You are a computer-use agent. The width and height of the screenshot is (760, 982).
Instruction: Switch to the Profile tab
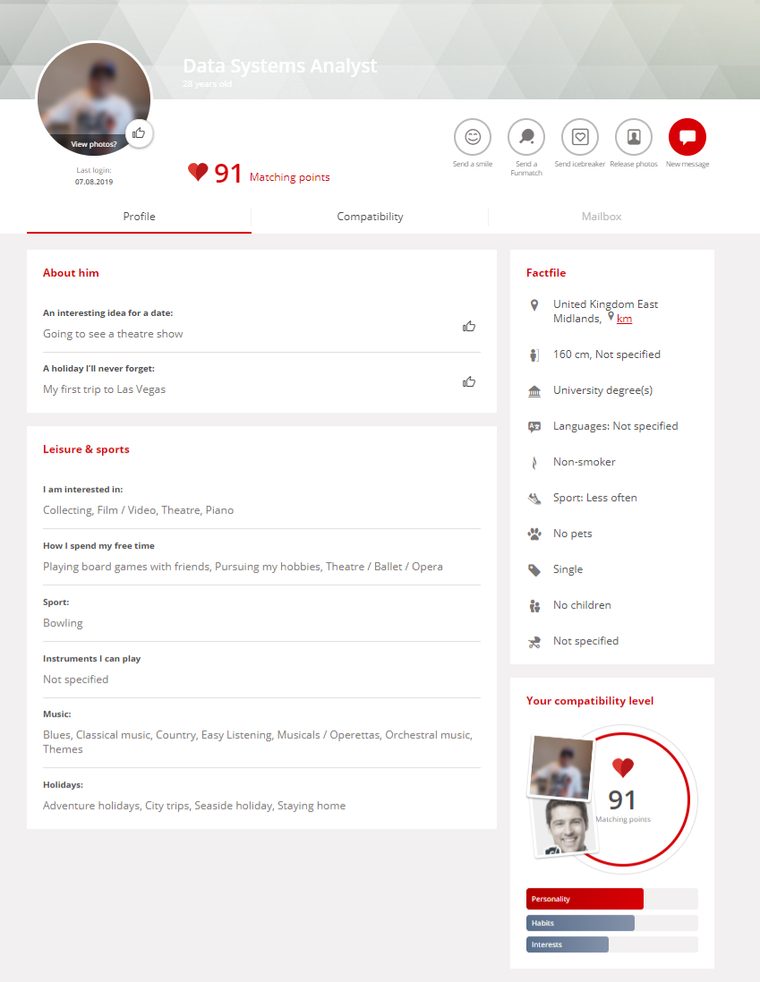pyautogui.click(x=139, y=216)
